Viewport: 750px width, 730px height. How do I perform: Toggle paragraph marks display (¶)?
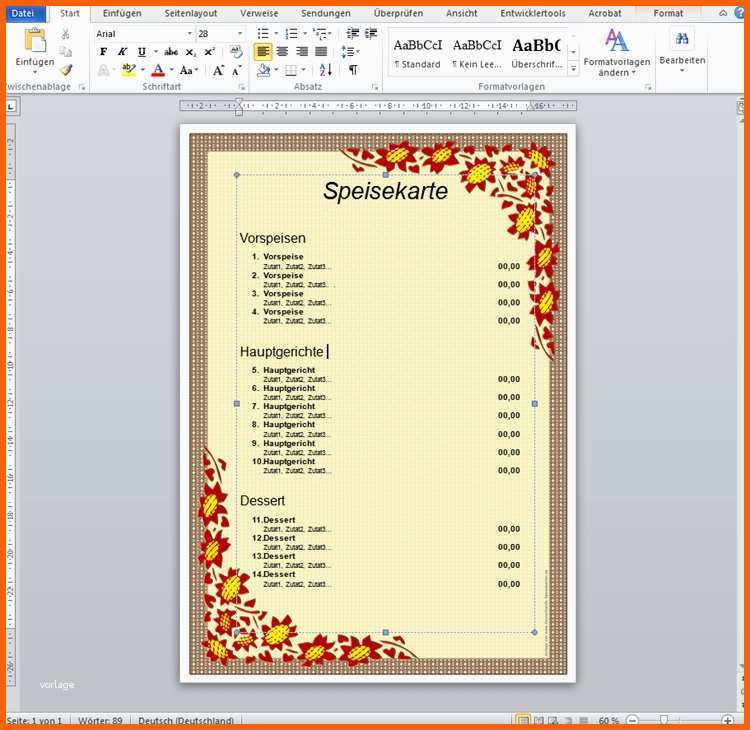(x=353, y=70)
